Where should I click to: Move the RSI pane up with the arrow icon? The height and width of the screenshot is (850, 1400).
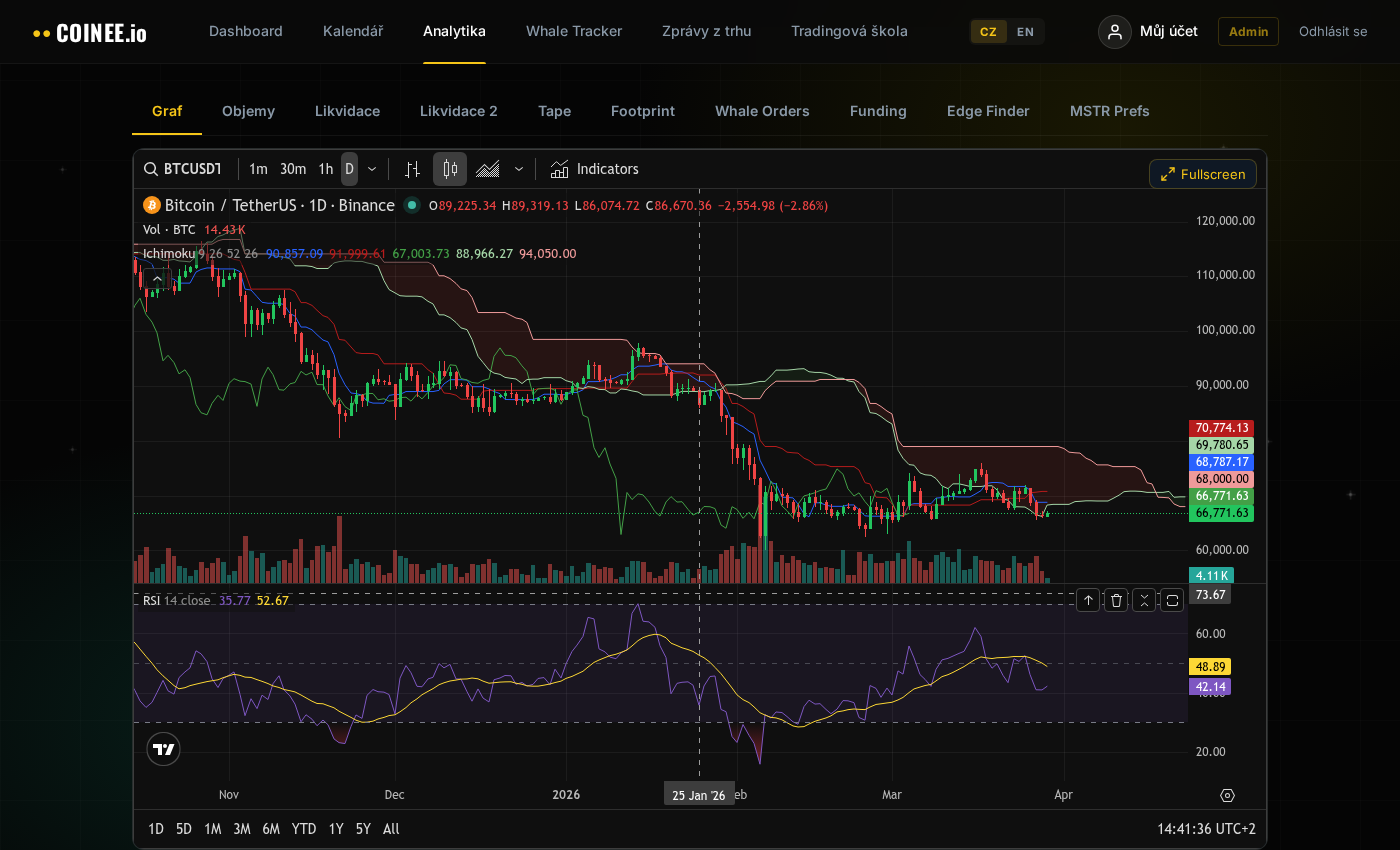coord(1088,600)
